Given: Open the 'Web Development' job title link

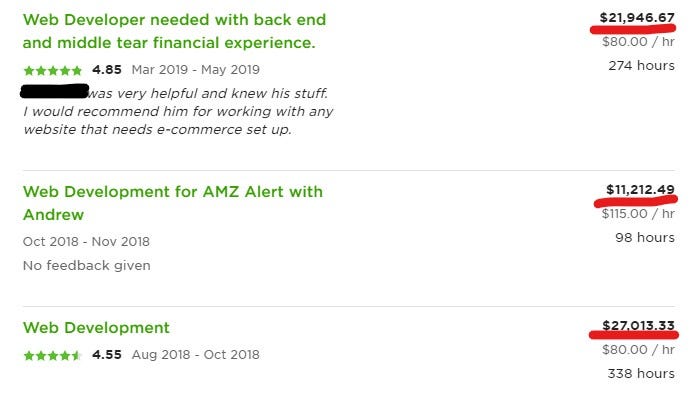Looking at the screenshot, I should 96,328.
